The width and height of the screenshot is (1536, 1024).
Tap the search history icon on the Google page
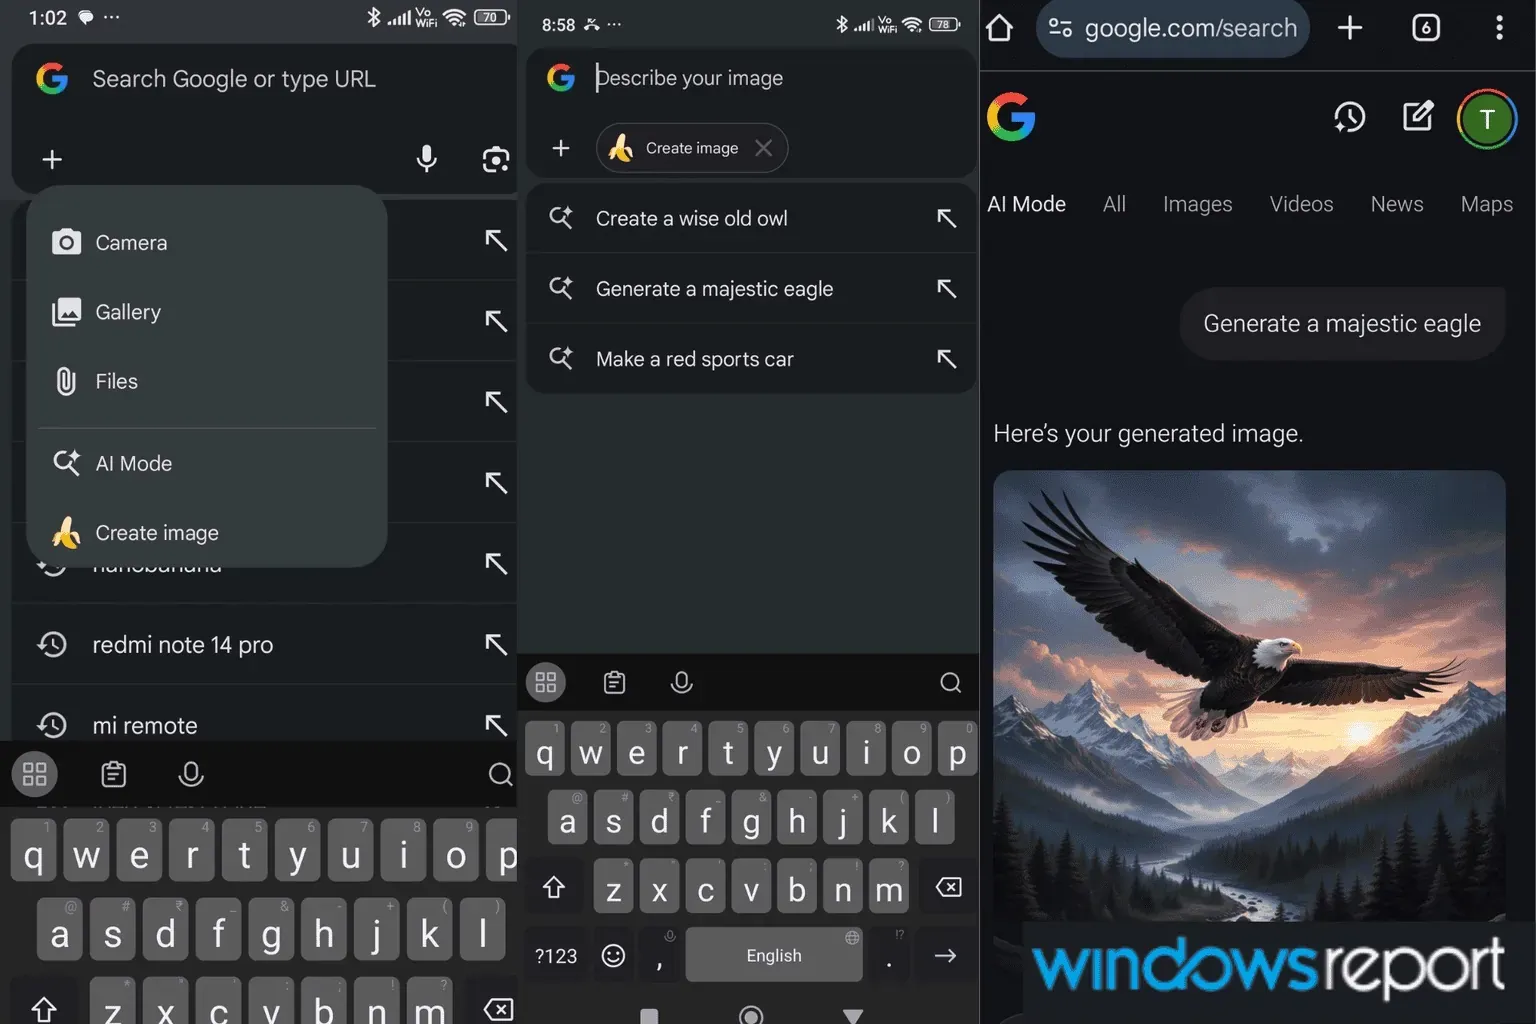[1350, 117]
